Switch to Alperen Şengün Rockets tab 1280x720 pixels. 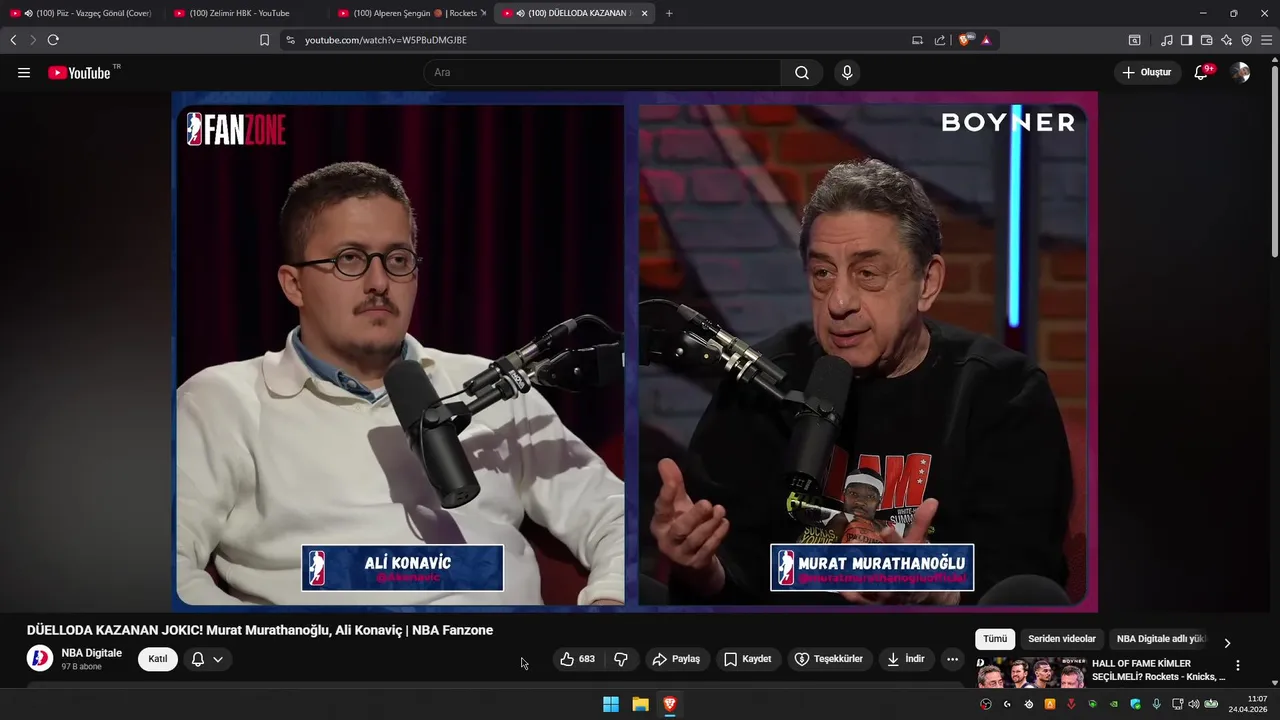coord(410,13)
